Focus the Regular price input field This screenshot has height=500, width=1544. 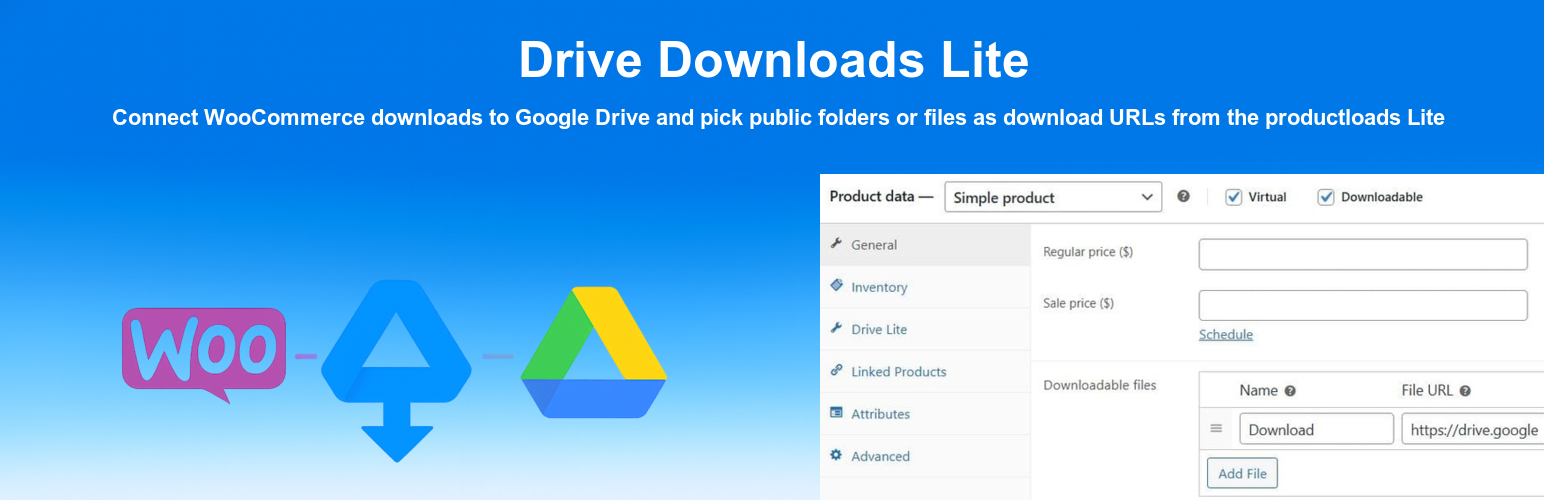pyautogui.click(x=1363, y=254)
